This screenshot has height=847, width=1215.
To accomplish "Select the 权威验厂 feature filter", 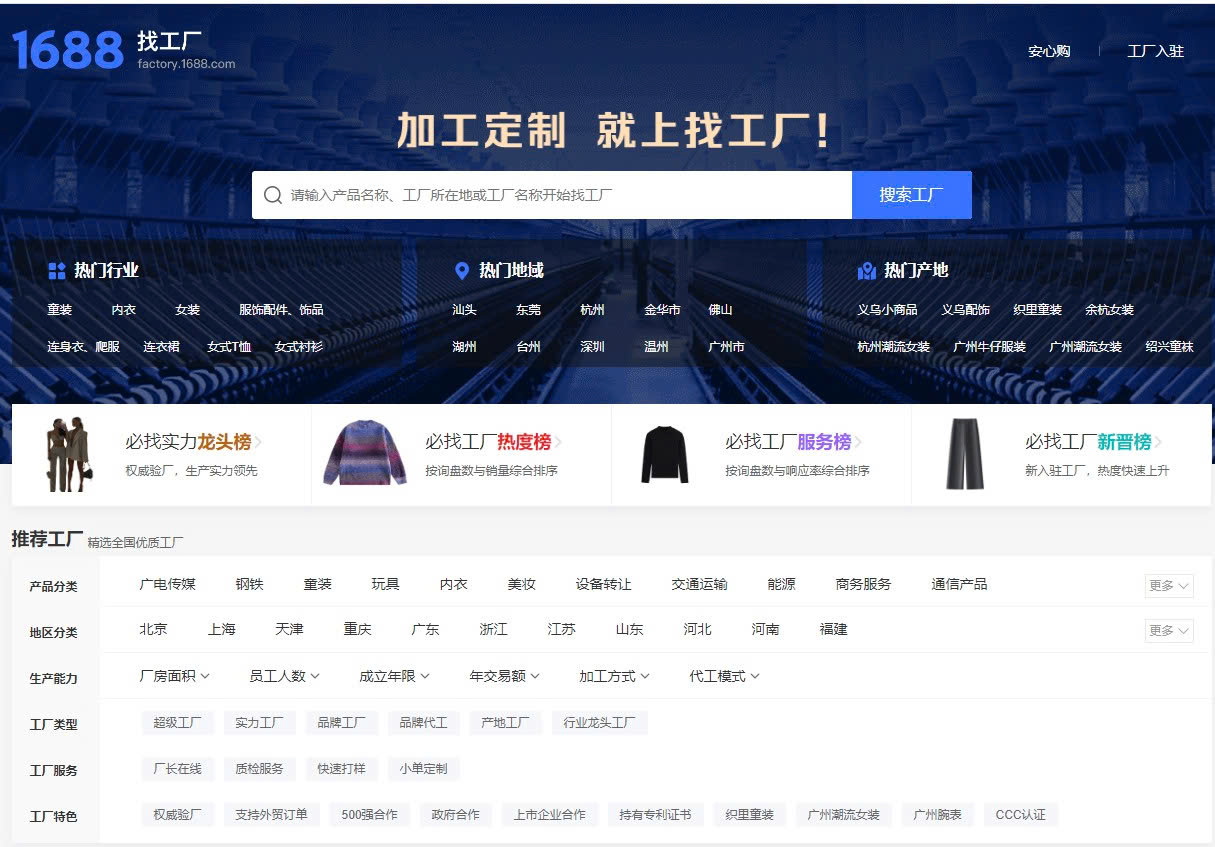I will 177,815.
